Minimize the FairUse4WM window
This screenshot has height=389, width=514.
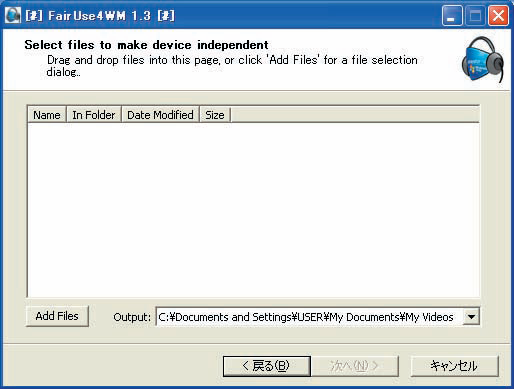452,16
